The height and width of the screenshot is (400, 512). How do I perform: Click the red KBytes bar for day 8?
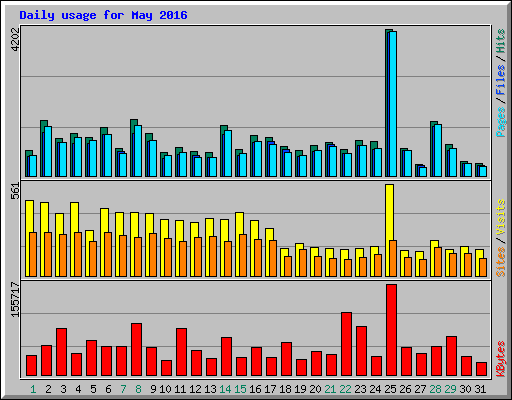pyautogui.click(x=137, y=350)
